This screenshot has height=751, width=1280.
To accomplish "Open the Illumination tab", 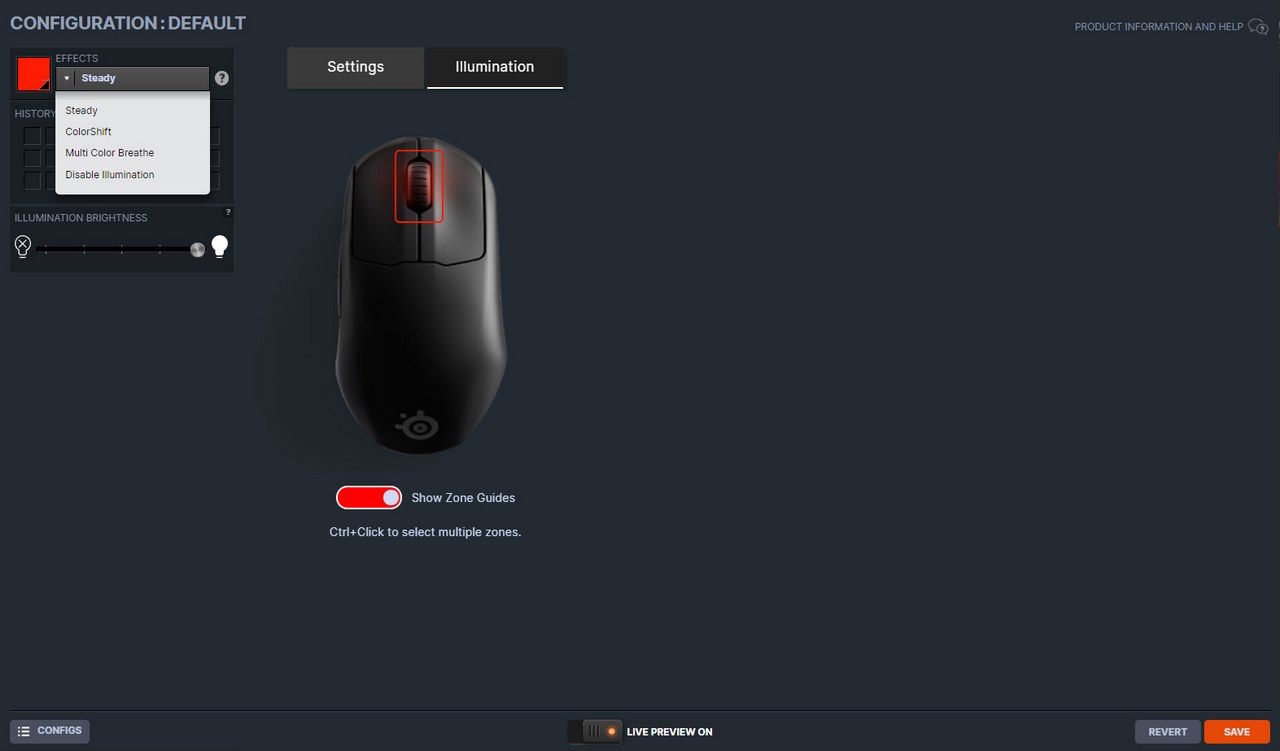I will (x=495, y=67).
